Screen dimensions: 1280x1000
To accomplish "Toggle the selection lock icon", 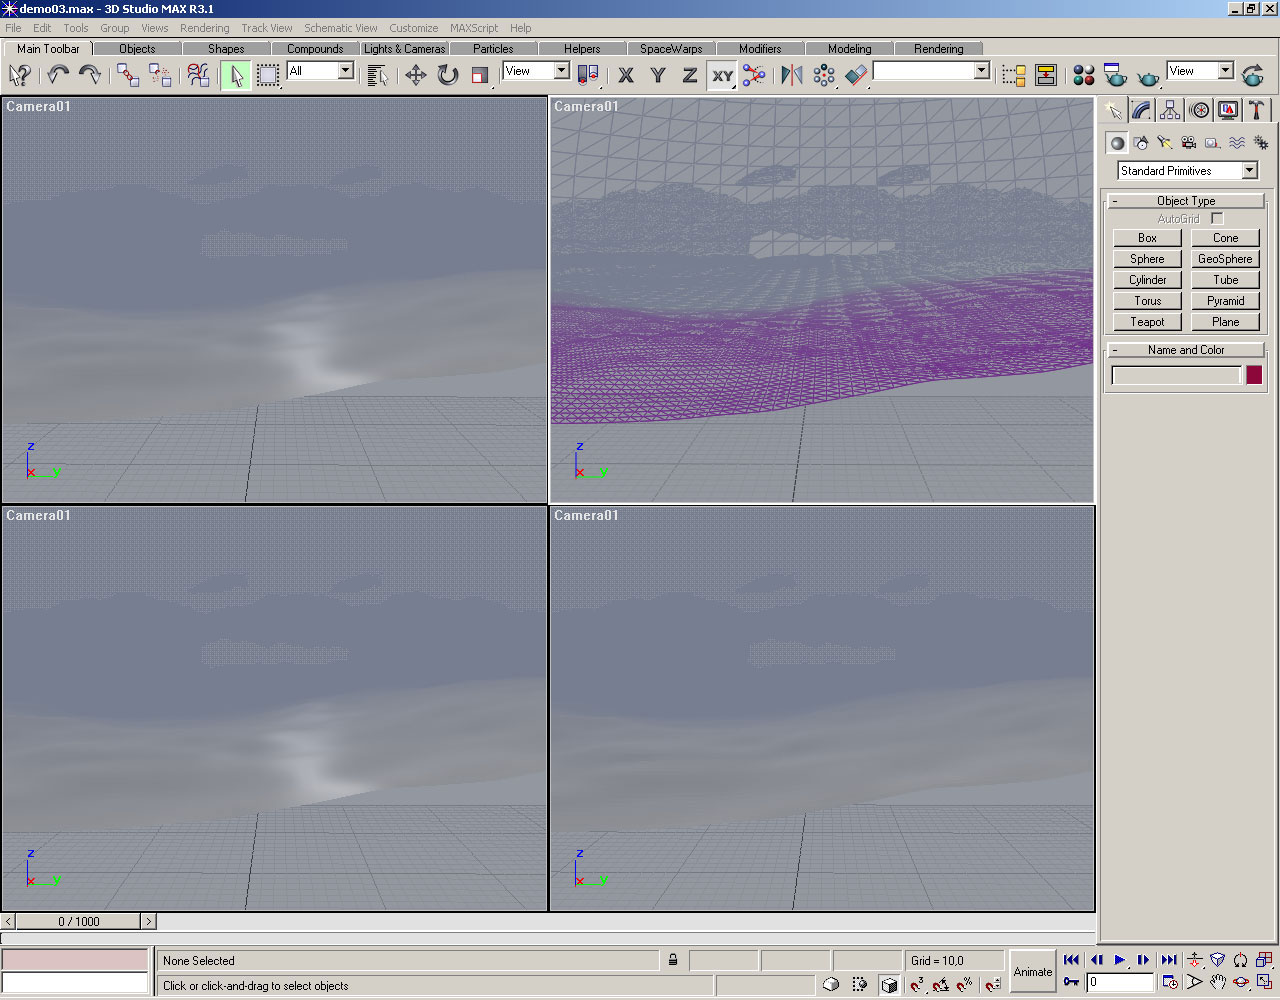I will tap(673, 960).
